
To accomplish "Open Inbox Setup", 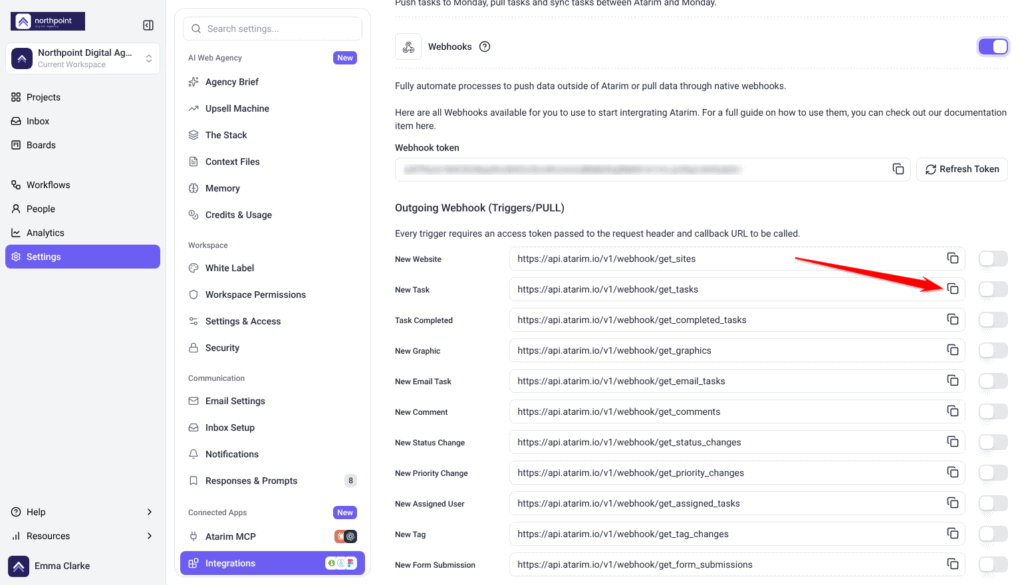I will point(230,428).
